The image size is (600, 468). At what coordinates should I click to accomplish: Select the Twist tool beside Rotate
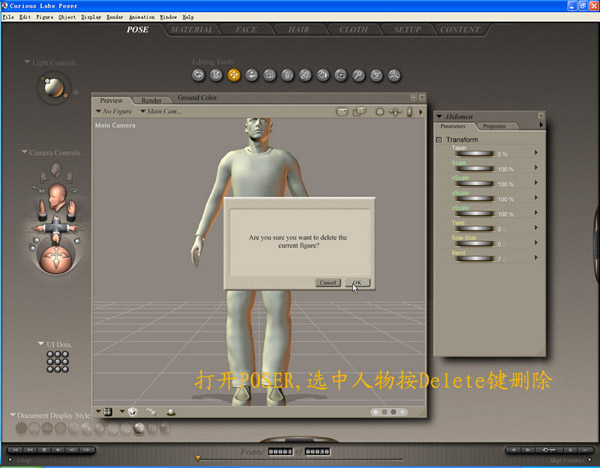215,75
